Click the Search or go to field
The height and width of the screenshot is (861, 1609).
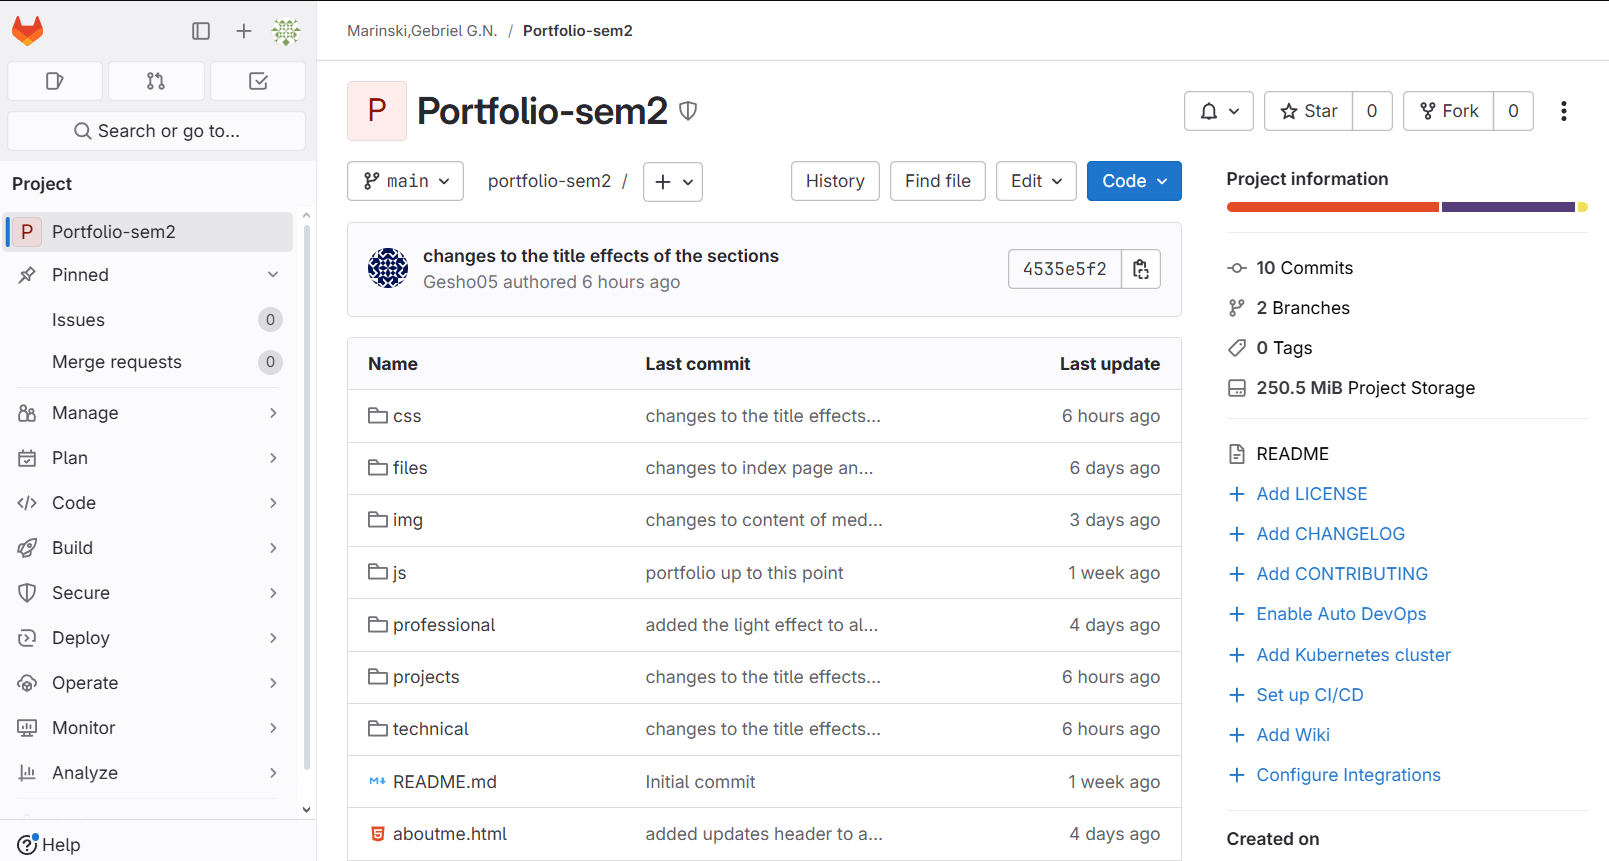pyautogui.click(x=156, y=131)
